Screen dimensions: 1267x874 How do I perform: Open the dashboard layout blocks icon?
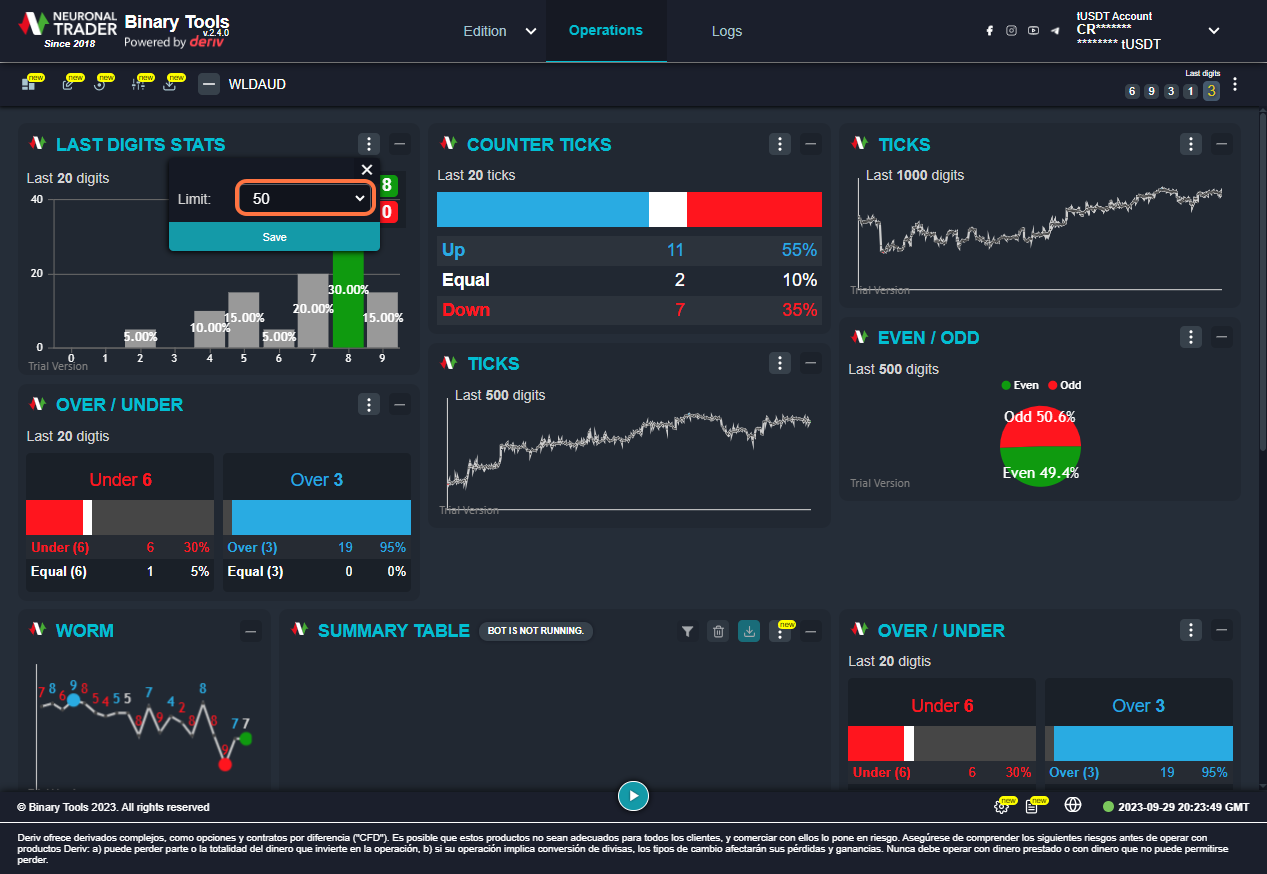pyautogui.click(x=29, y=84)
